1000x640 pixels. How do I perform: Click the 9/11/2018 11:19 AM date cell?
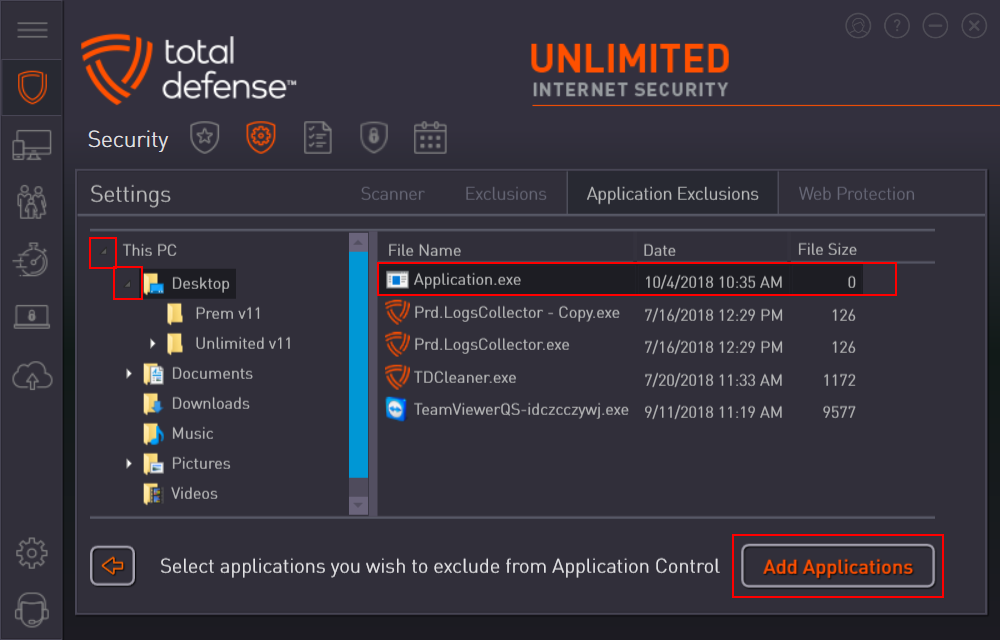click(713, 412)
